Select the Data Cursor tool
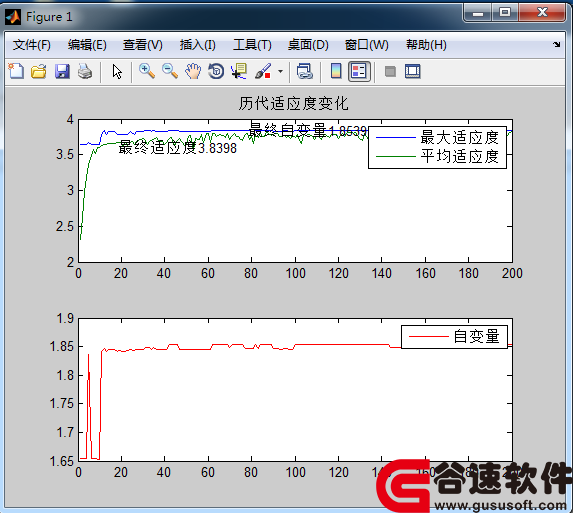Viewport: 573px width, 513px height. tap(239, 71)
